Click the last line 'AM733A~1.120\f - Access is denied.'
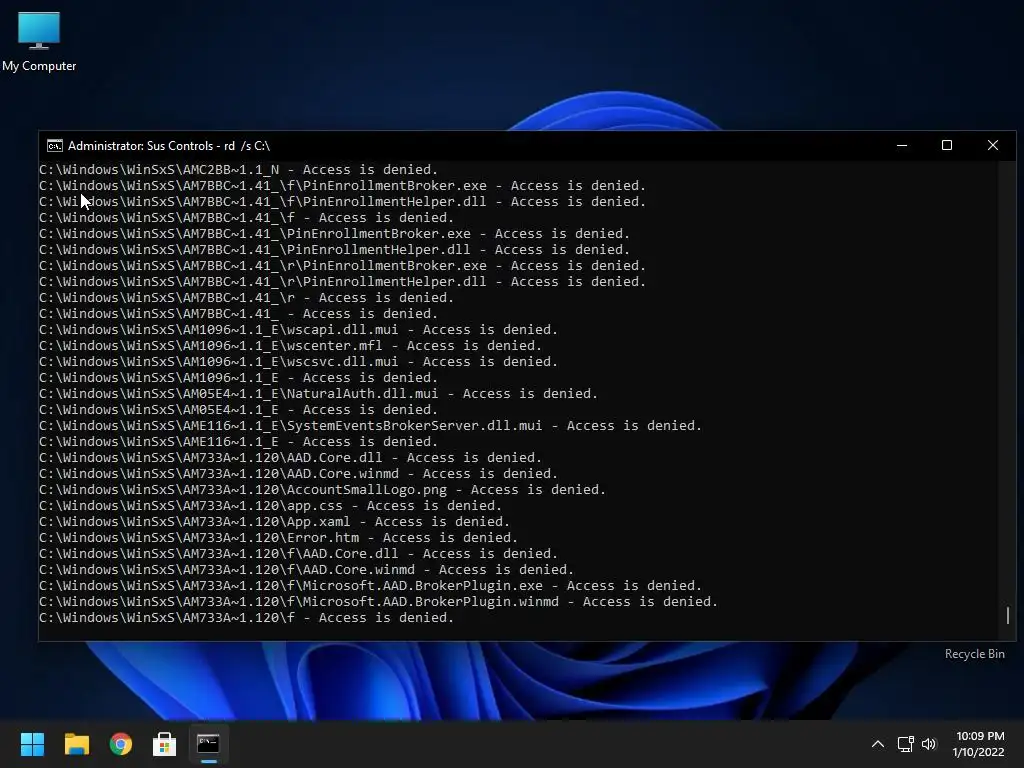Viewport: 1024px width, 768px height. (246, 618)
